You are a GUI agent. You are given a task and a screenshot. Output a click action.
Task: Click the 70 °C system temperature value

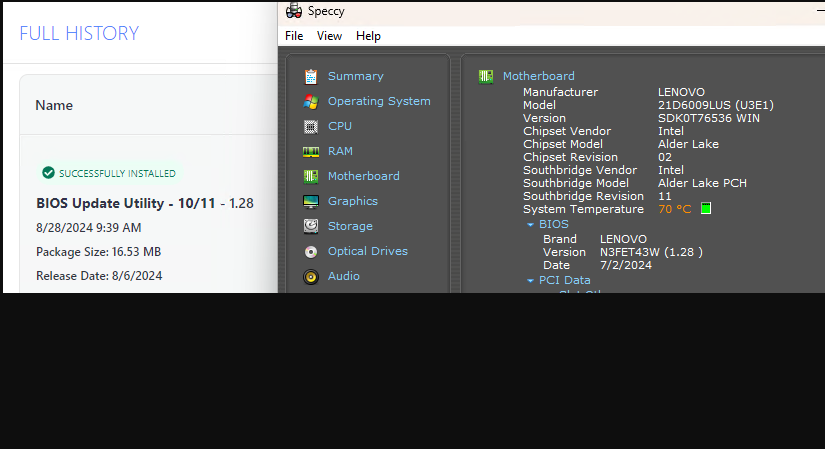coord(675,209)
